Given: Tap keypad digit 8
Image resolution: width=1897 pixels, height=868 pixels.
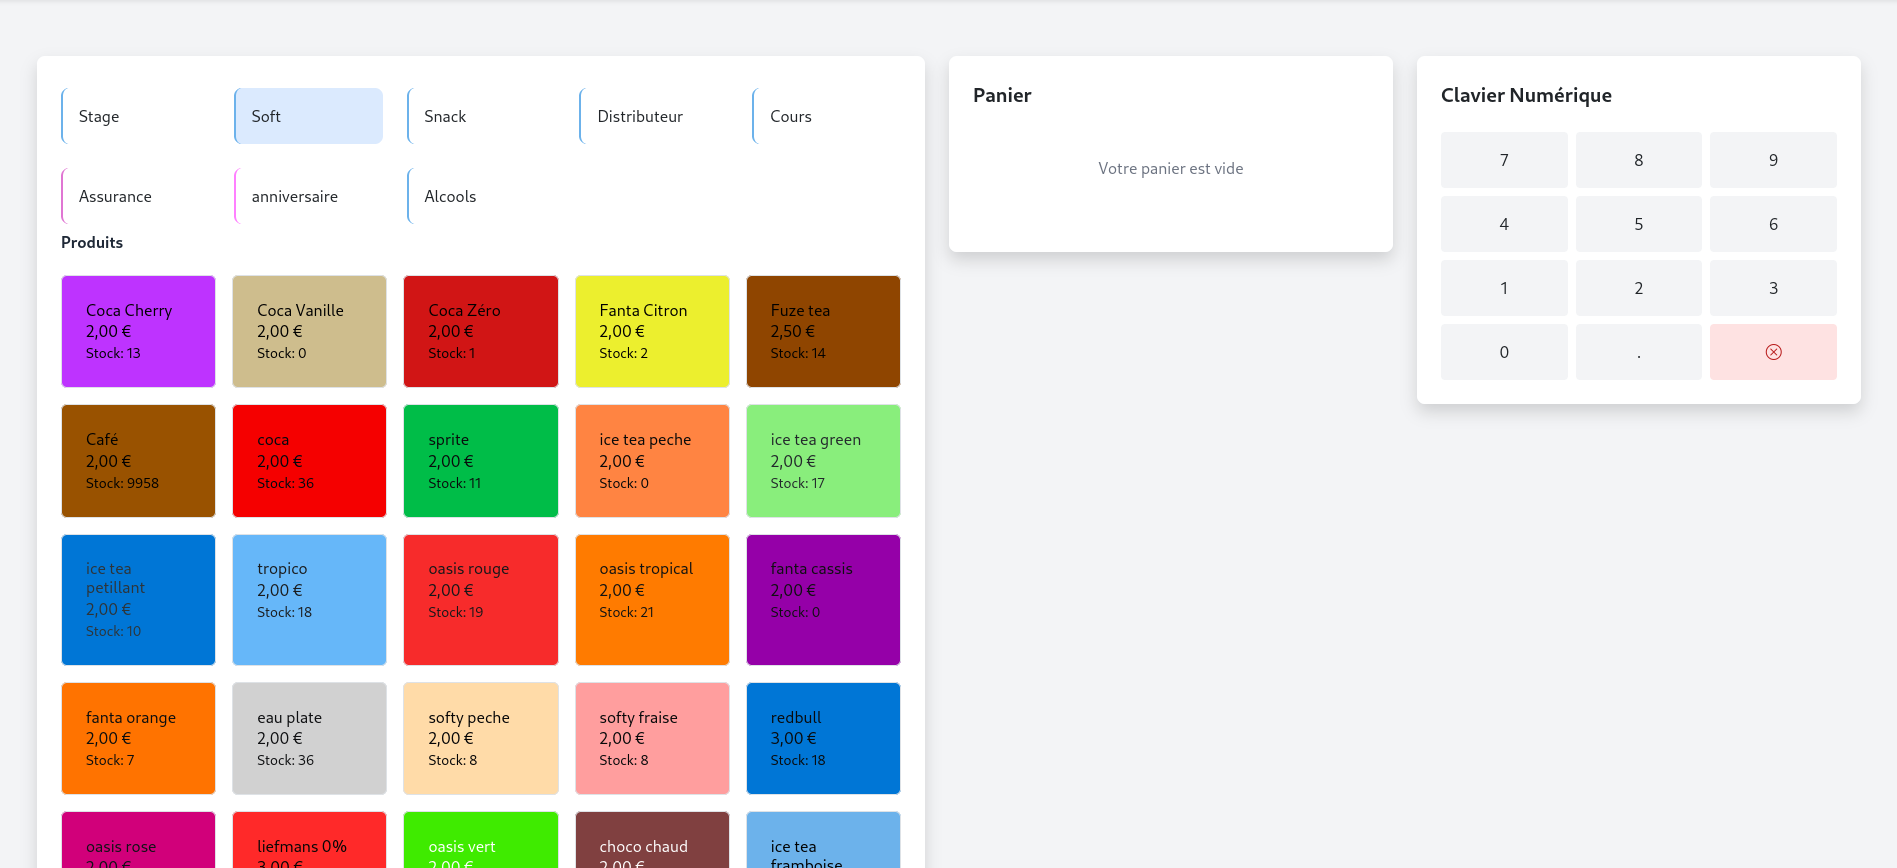Looking at the screenshot, I should pos(1639,160).
